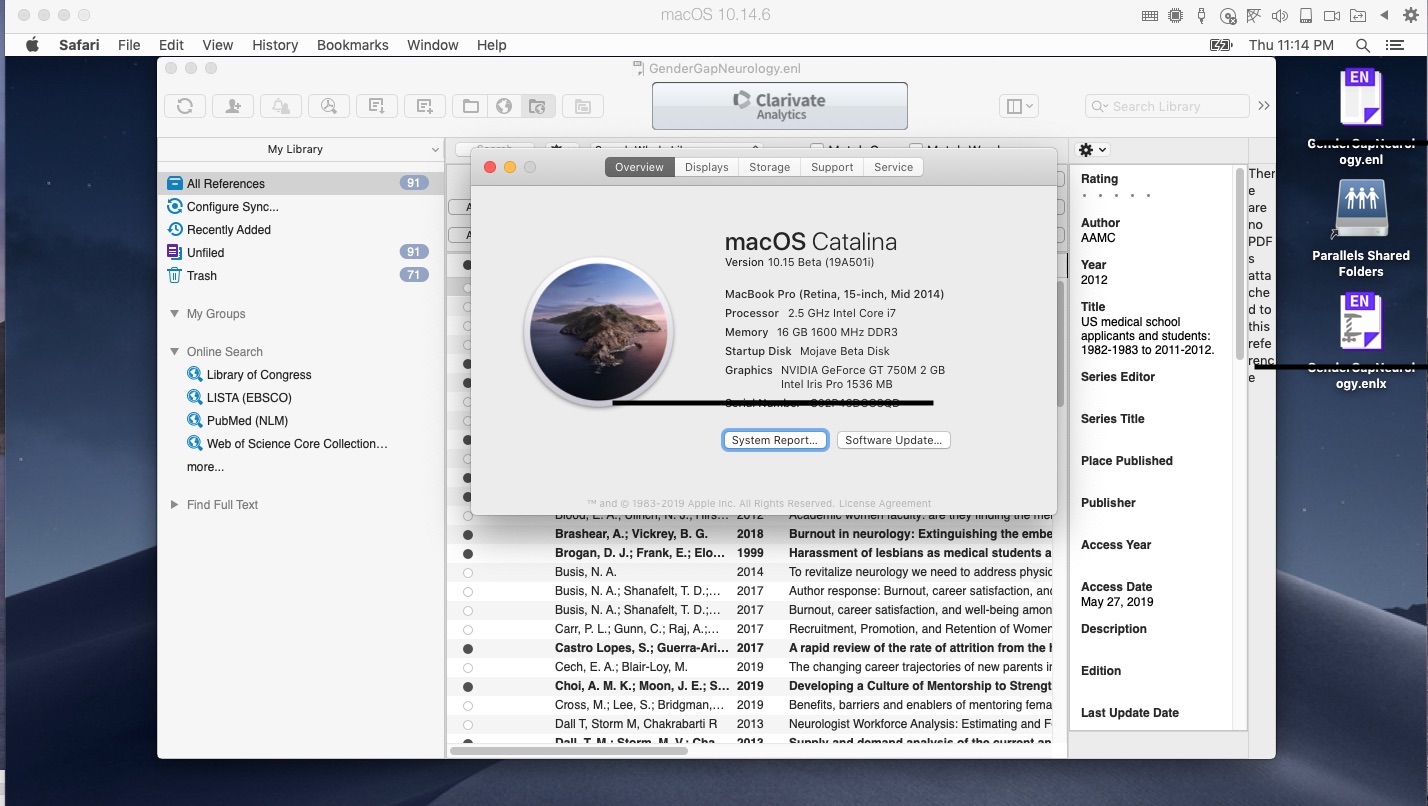
Task: Click the Software Update button
Action: click(894, 440)
